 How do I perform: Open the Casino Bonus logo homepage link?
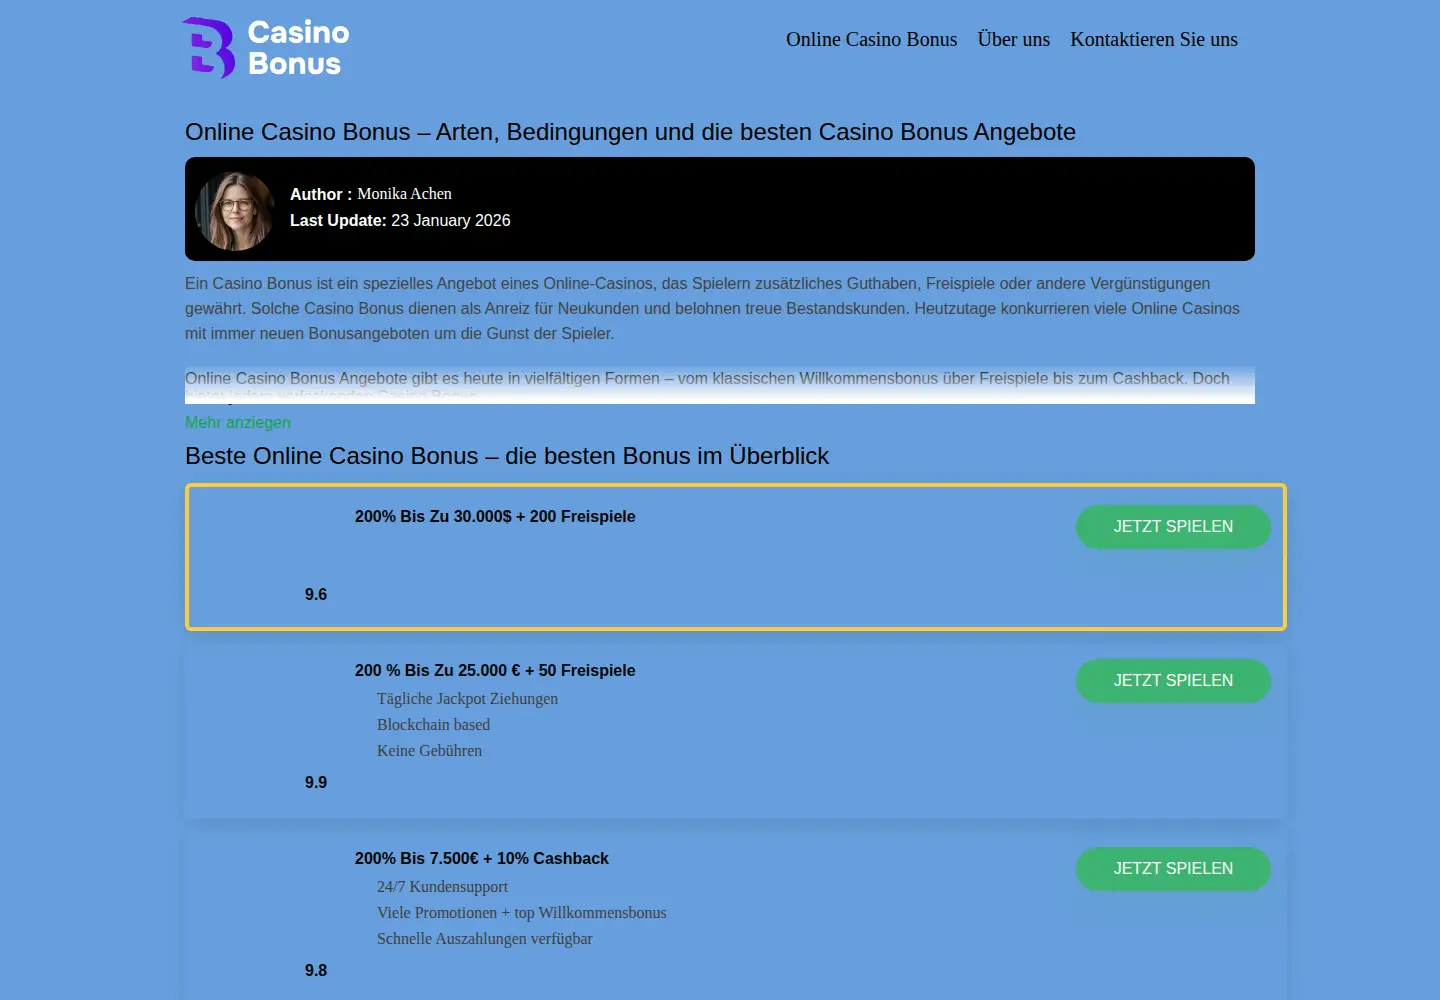266,48
